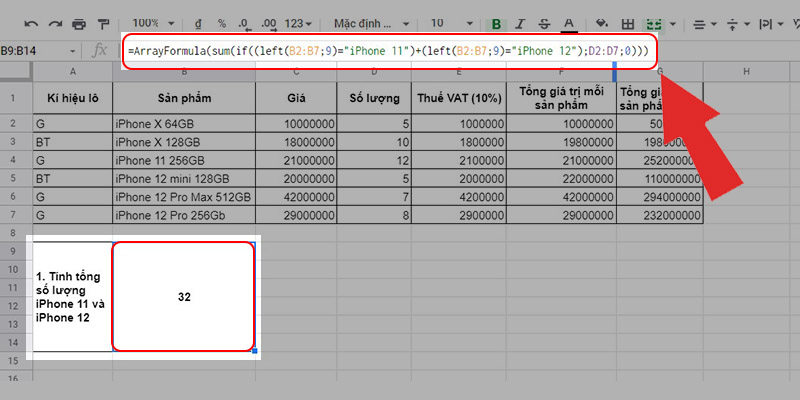Select quantity cell 7
The width and height of the screenshot is (800, 400).
click(x=374, y=197)
